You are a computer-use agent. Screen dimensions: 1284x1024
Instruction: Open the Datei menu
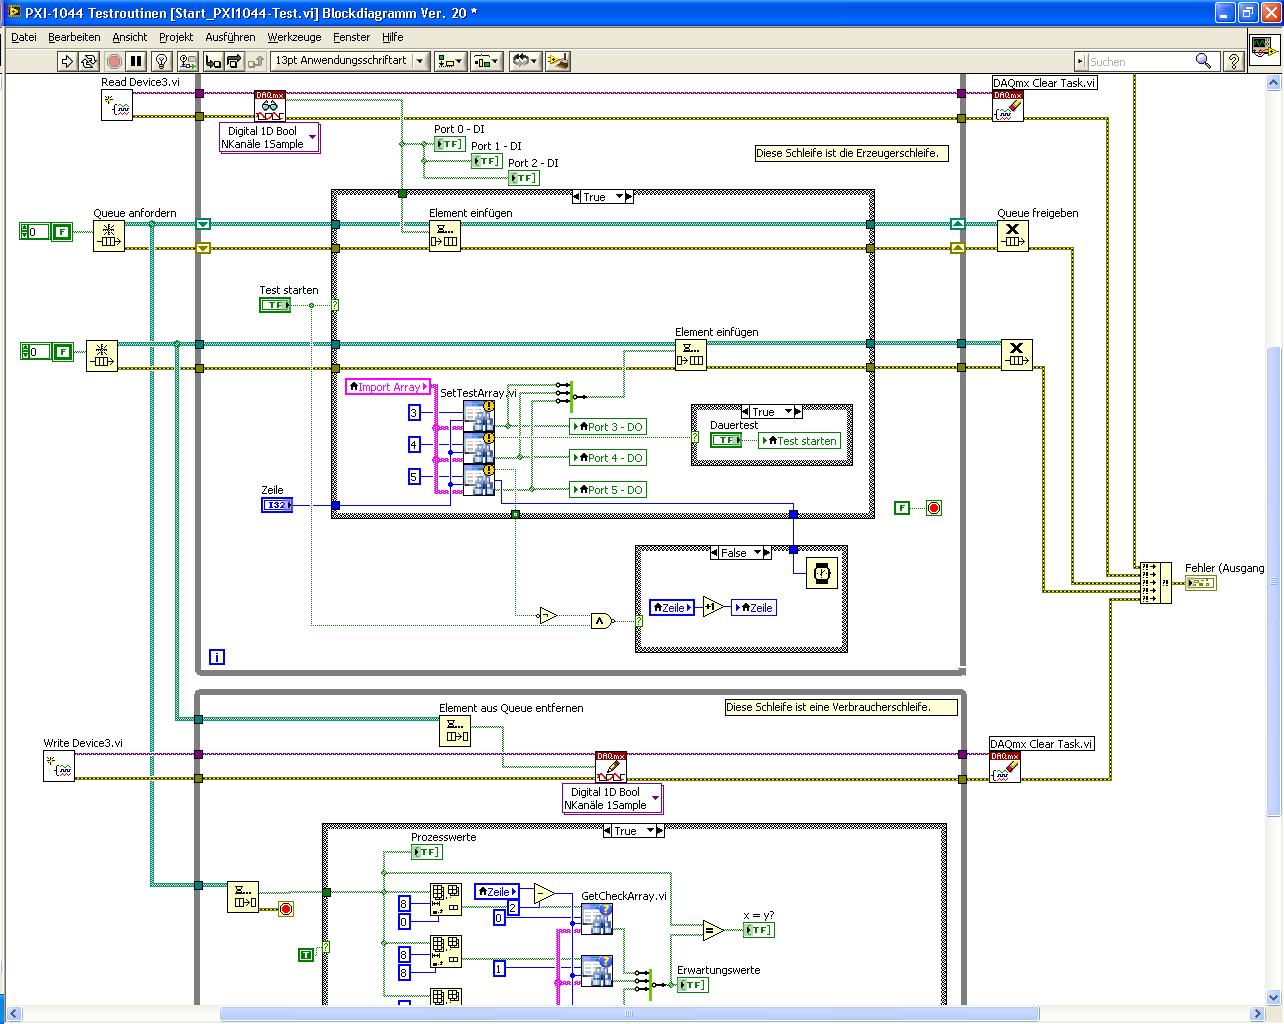[23, 37]
